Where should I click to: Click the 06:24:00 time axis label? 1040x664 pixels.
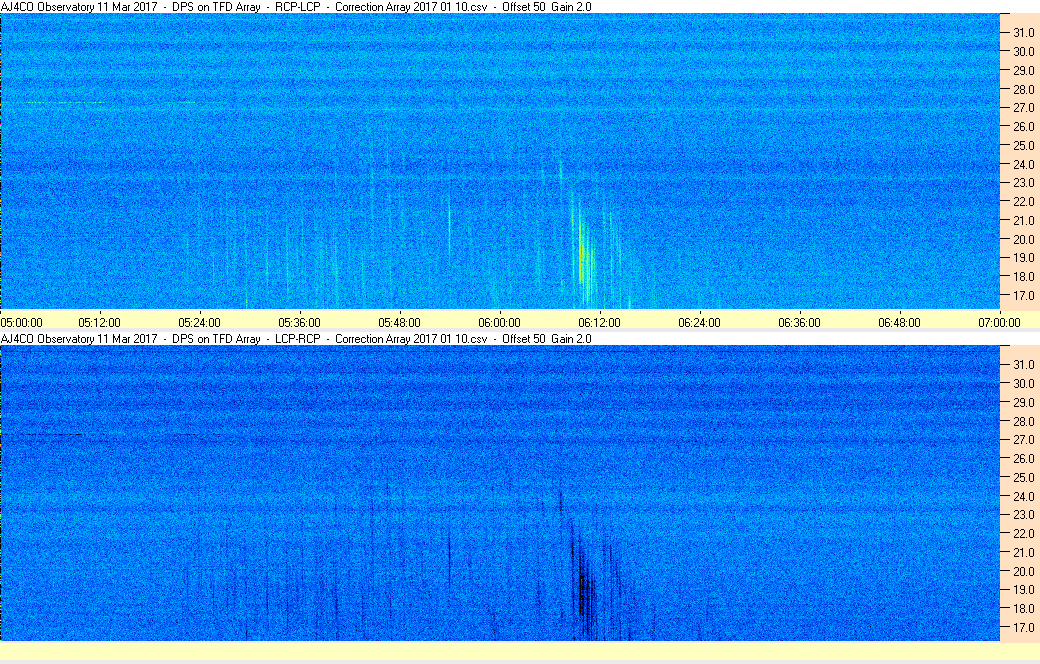(699, 322)
